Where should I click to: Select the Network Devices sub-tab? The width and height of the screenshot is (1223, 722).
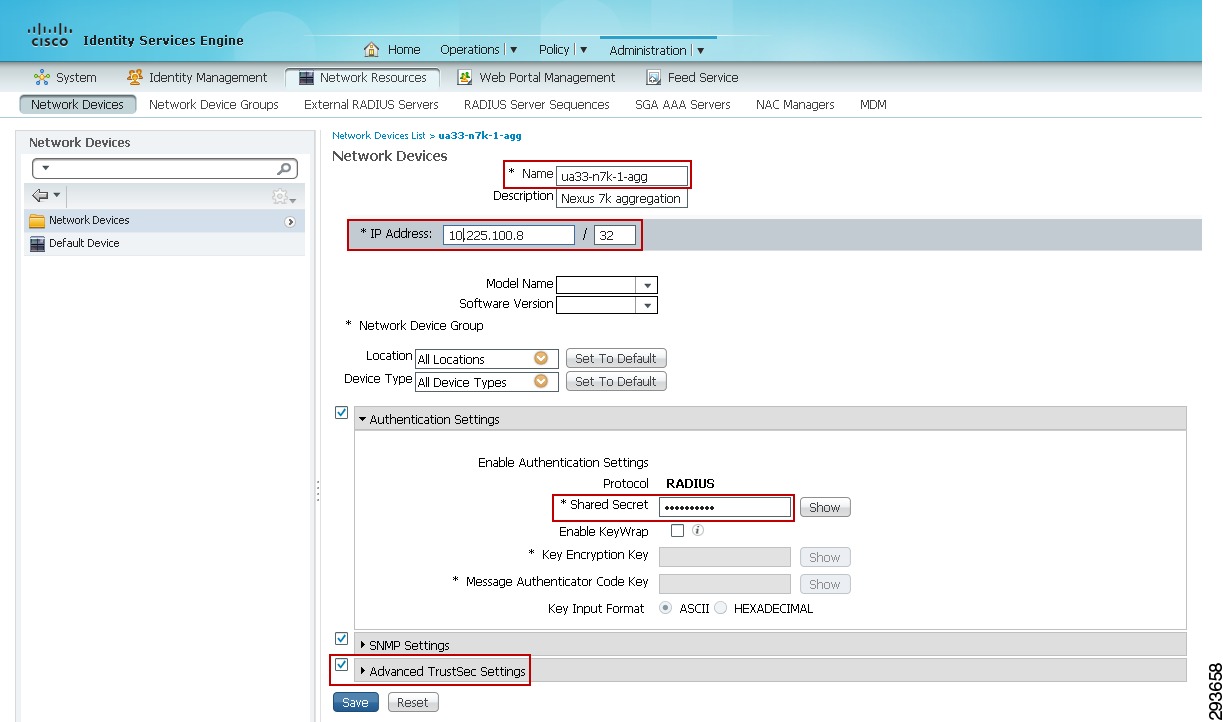[77, 104]
